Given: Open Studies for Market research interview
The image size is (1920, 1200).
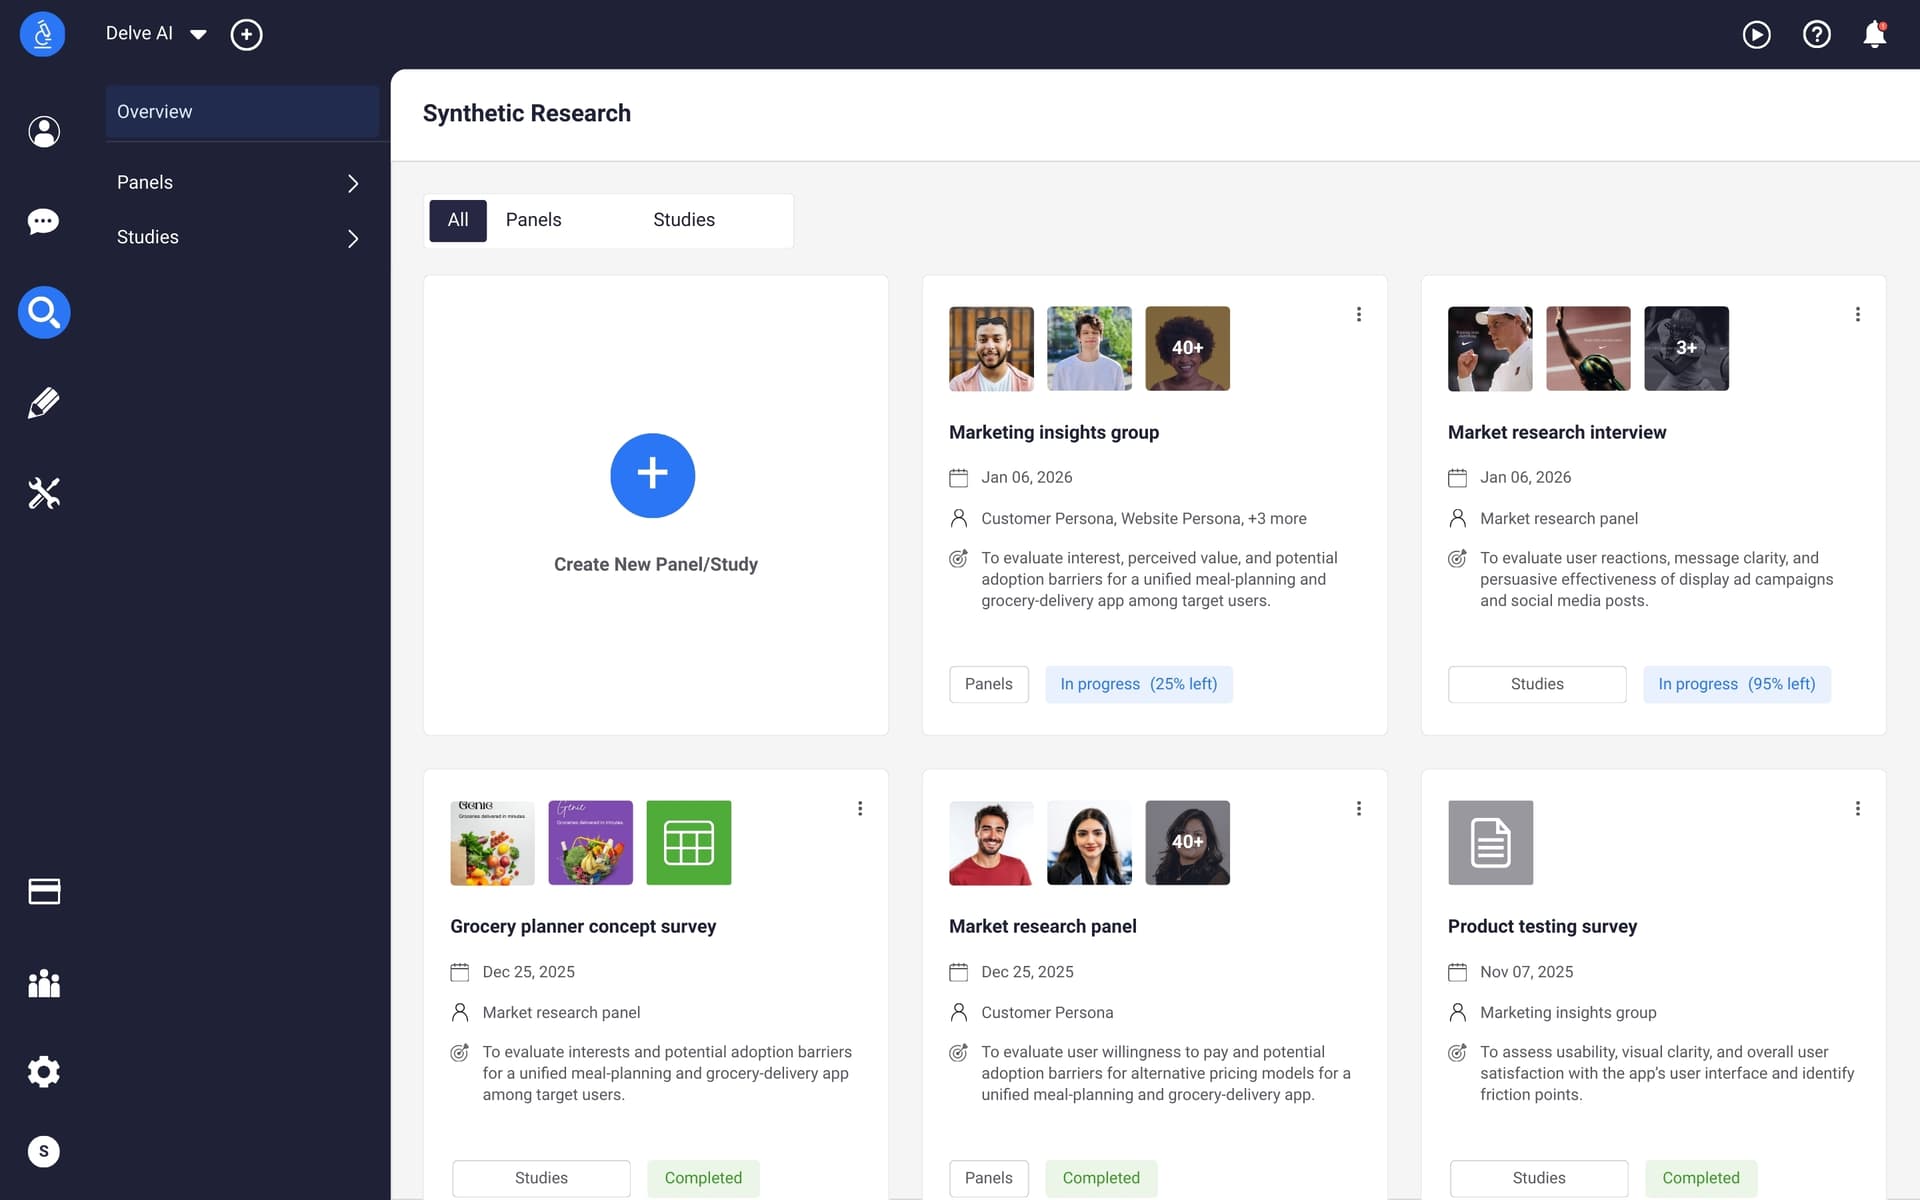Looking at the screenshot, I should [x=1536, y=684].
